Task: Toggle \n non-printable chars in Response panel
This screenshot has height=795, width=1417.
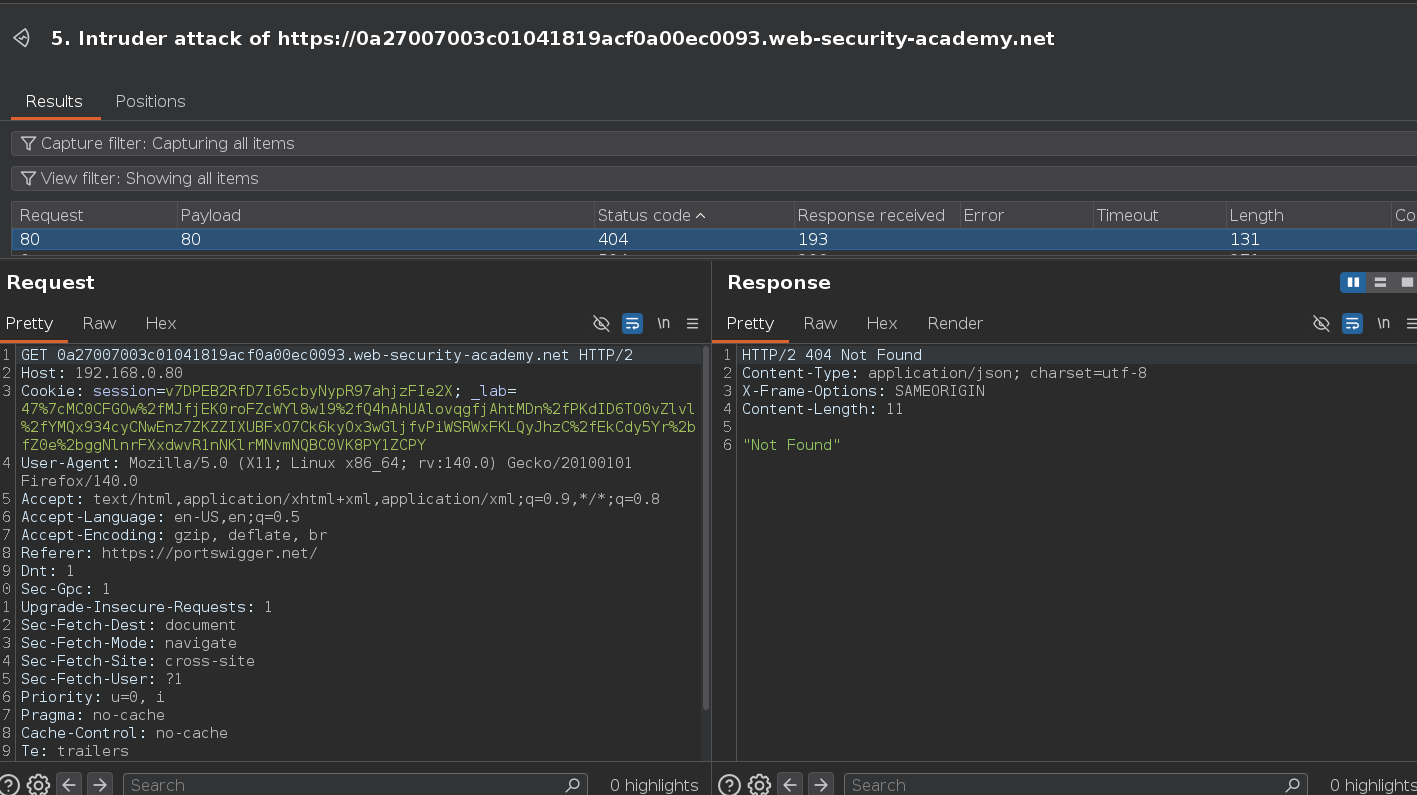Action: pos(1383,323)
